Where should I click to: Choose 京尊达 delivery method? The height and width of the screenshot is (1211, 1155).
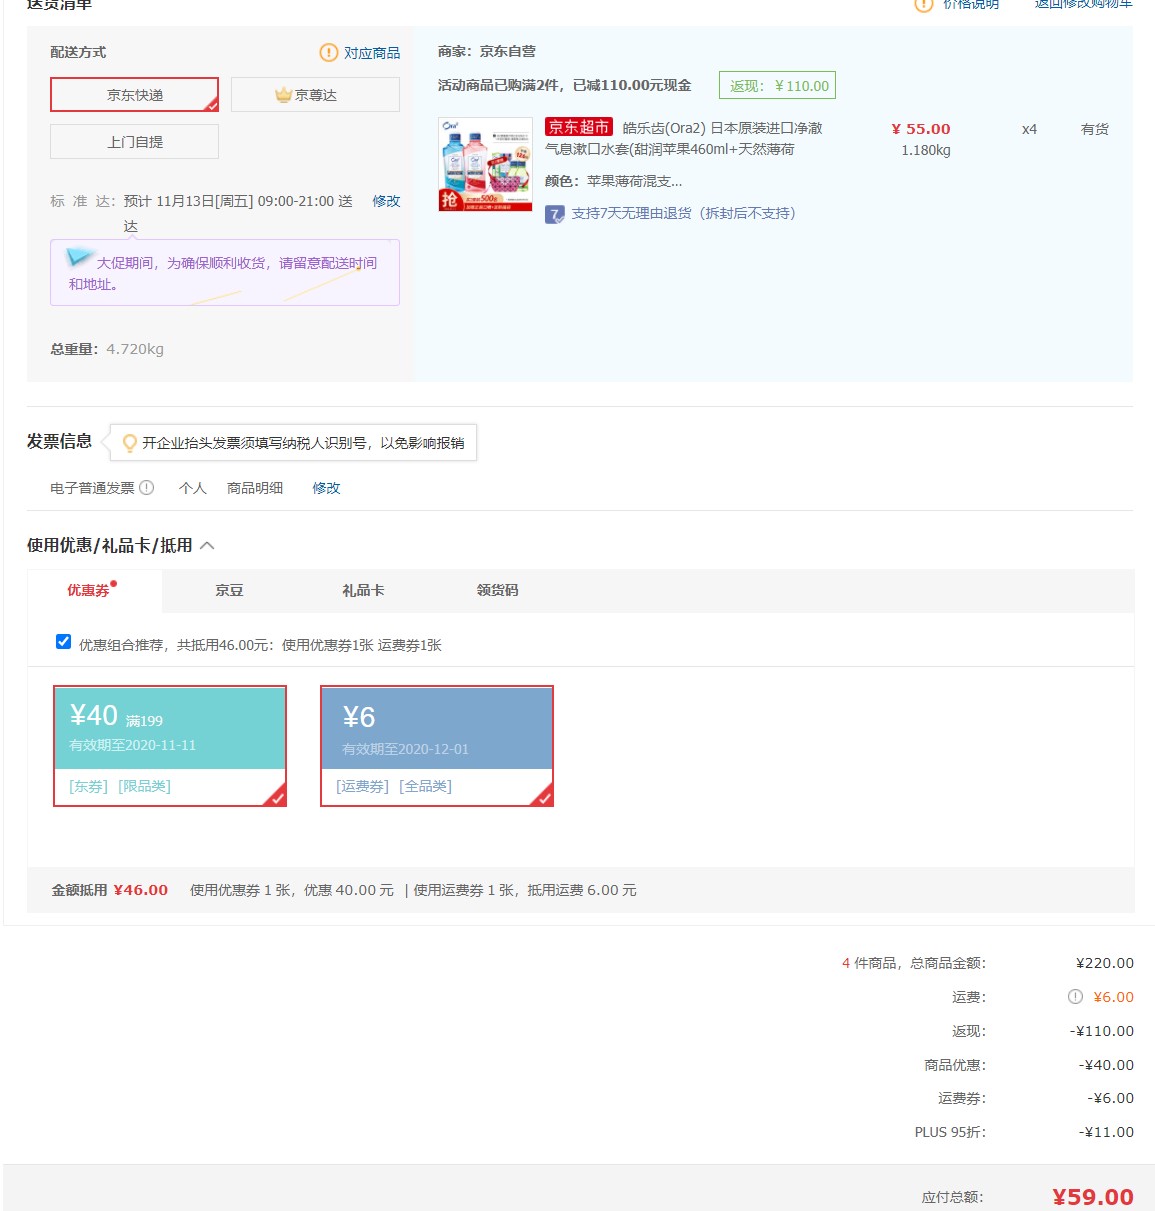click(x=315, y=95)
